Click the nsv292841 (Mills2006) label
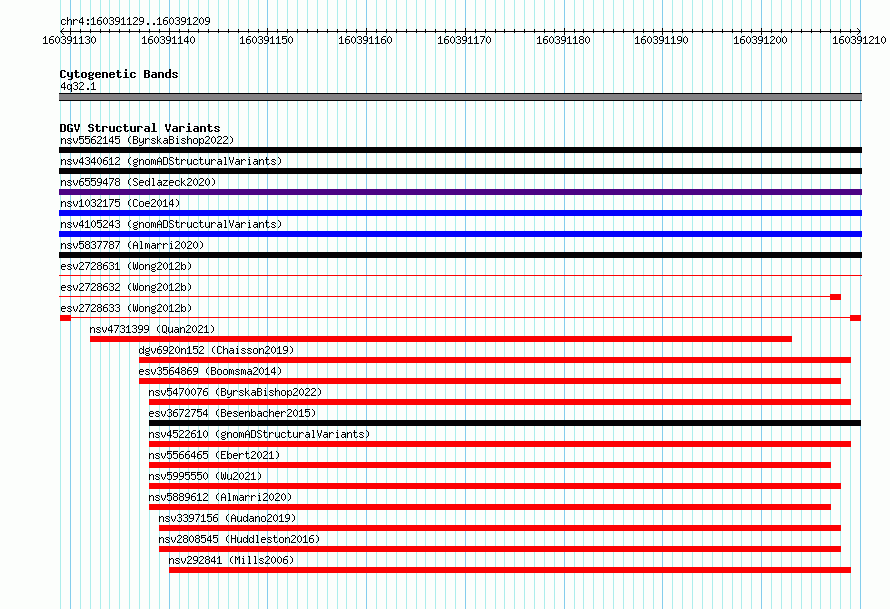 [231, 560]
